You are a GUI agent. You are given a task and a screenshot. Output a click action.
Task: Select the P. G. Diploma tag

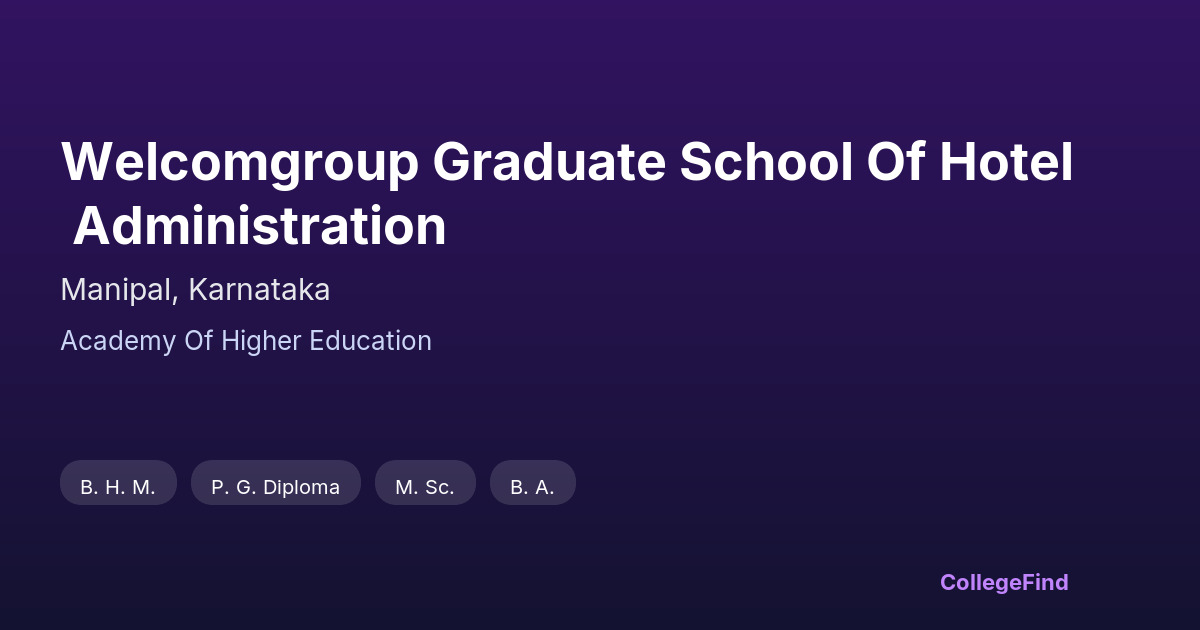[275, 487]
